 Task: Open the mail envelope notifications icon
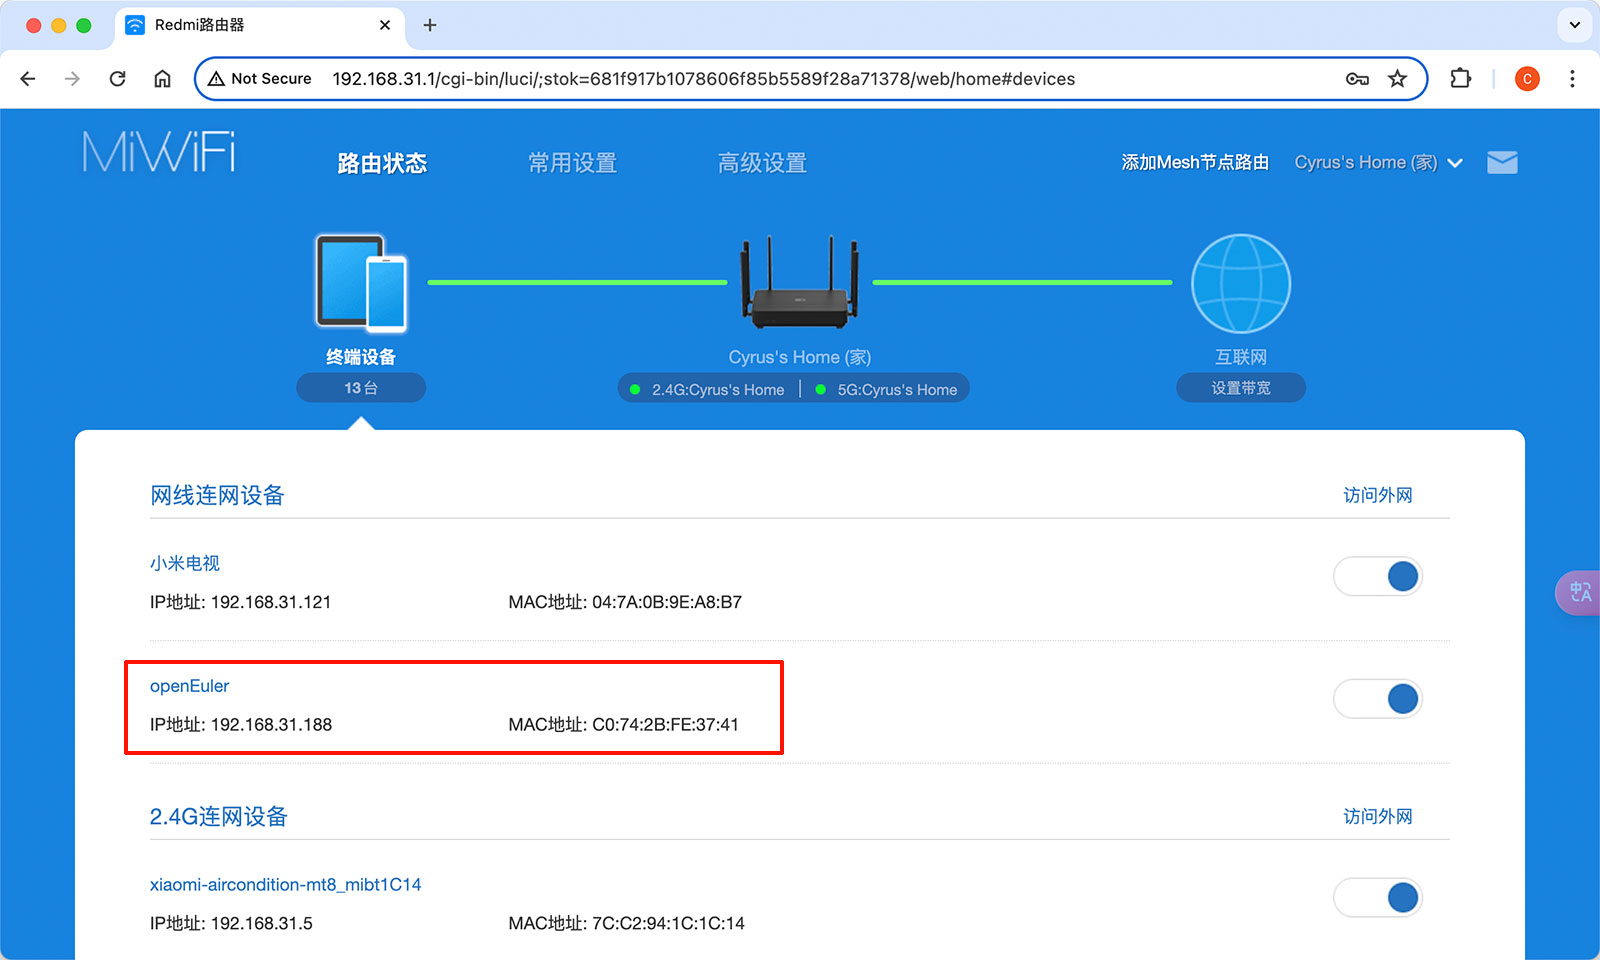click(1502, 162)
